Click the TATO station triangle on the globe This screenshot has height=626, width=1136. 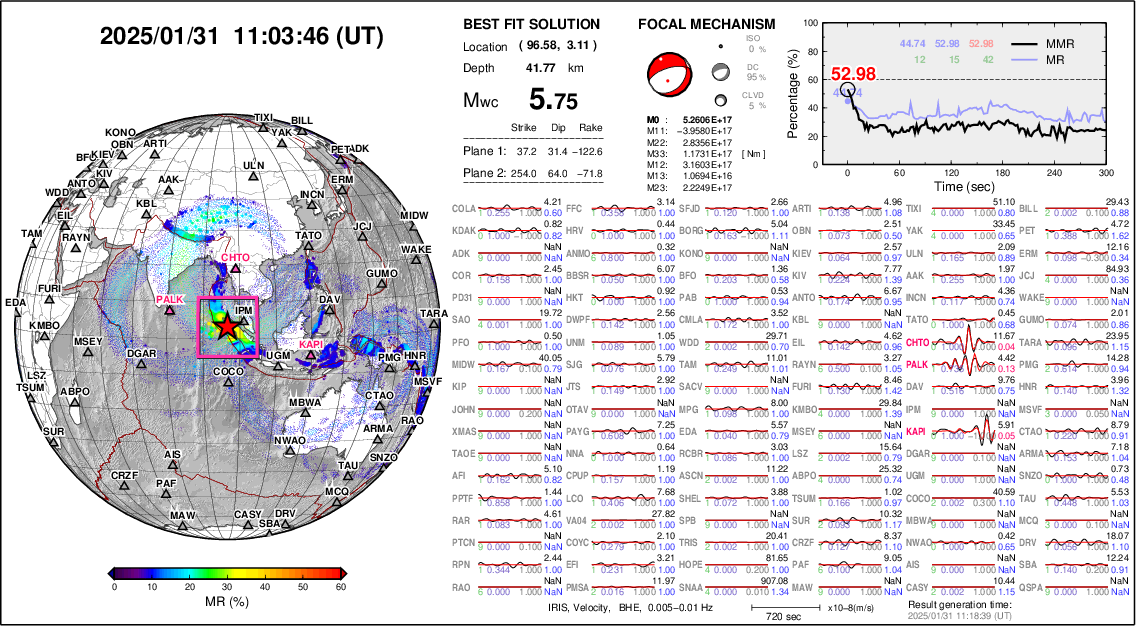click(309, 246)
